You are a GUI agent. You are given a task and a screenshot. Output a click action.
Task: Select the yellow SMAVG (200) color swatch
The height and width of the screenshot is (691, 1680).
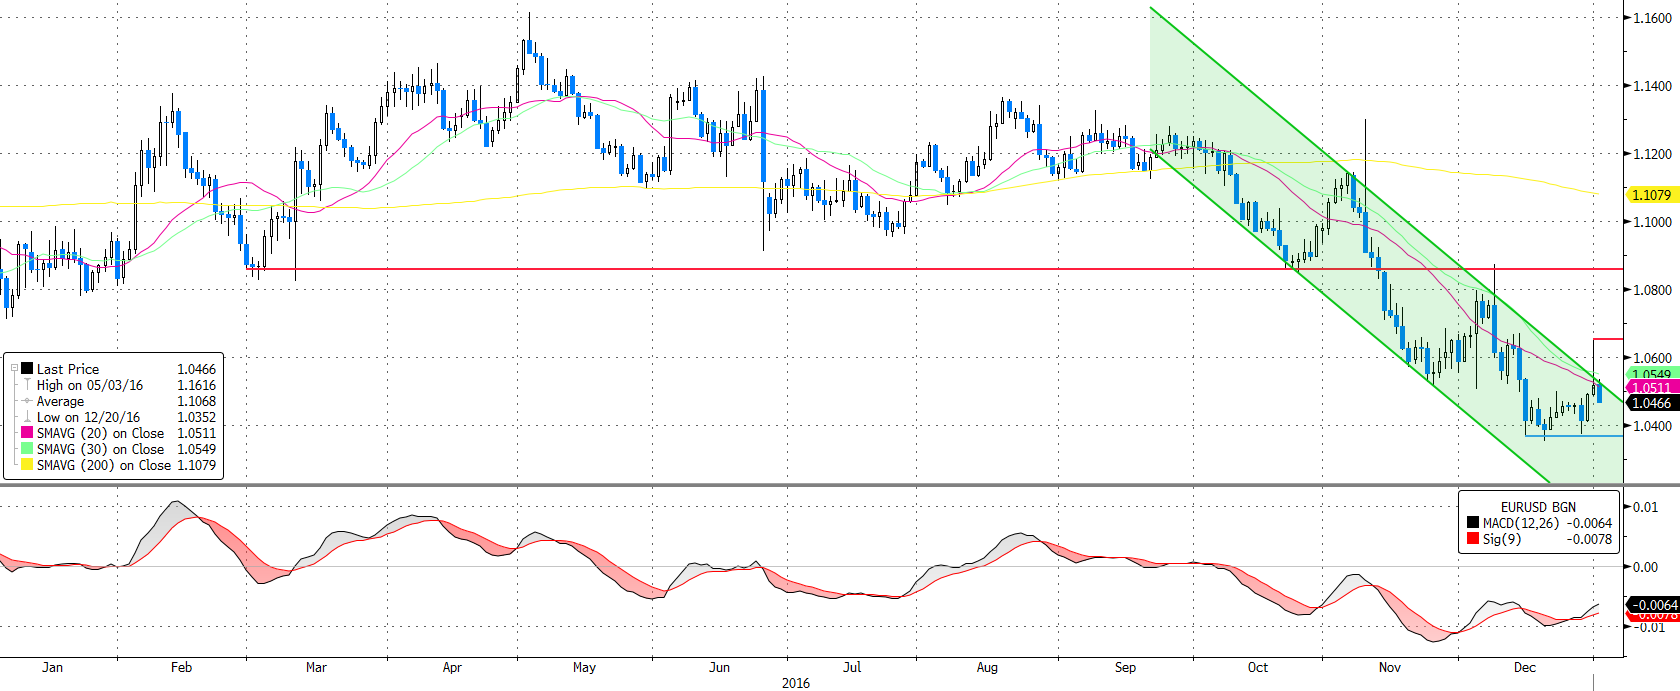[x=27, y=464]
